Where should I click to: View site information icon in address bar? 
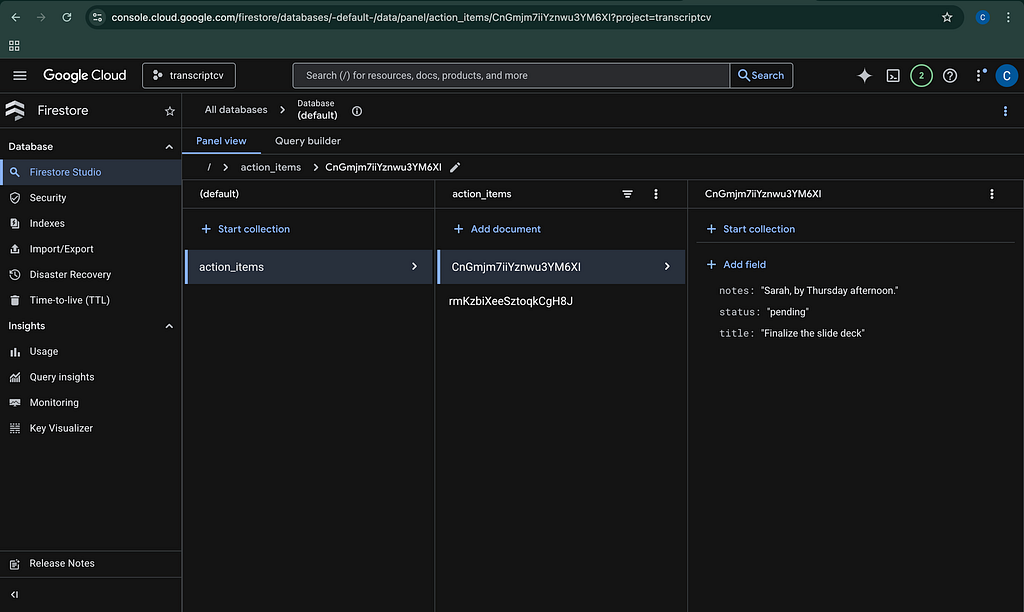(97, 18)
